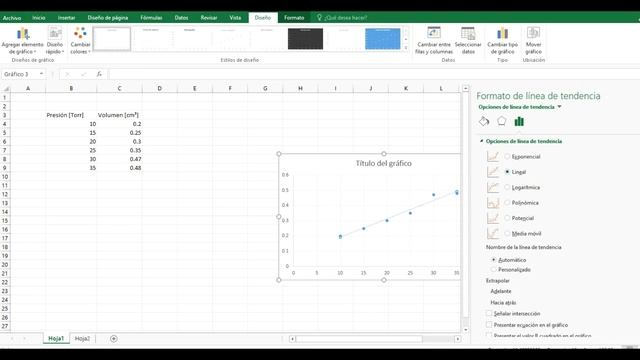
Task: Switch to the Revisar tab
Action: tap(209, 18)
